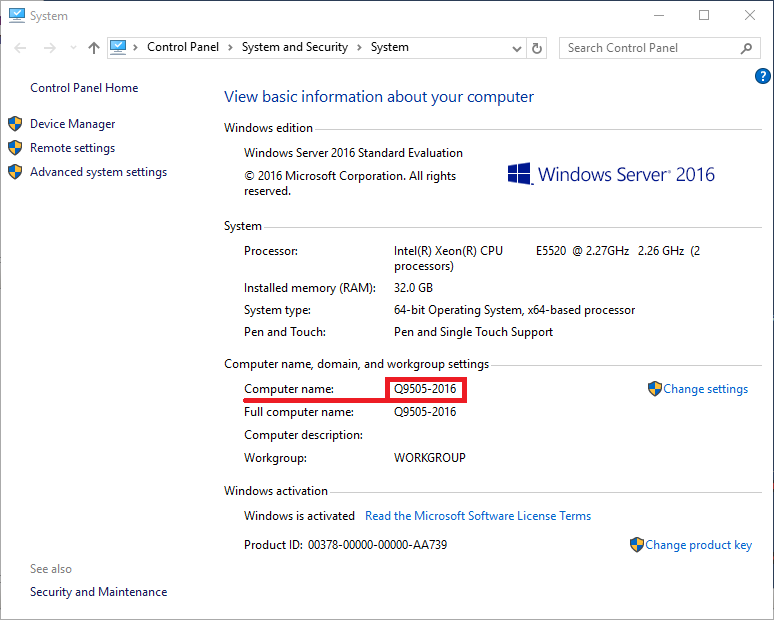This screenshot has width=774, height=620.
Task: Open Remote settings link
Action: (73, 148)
